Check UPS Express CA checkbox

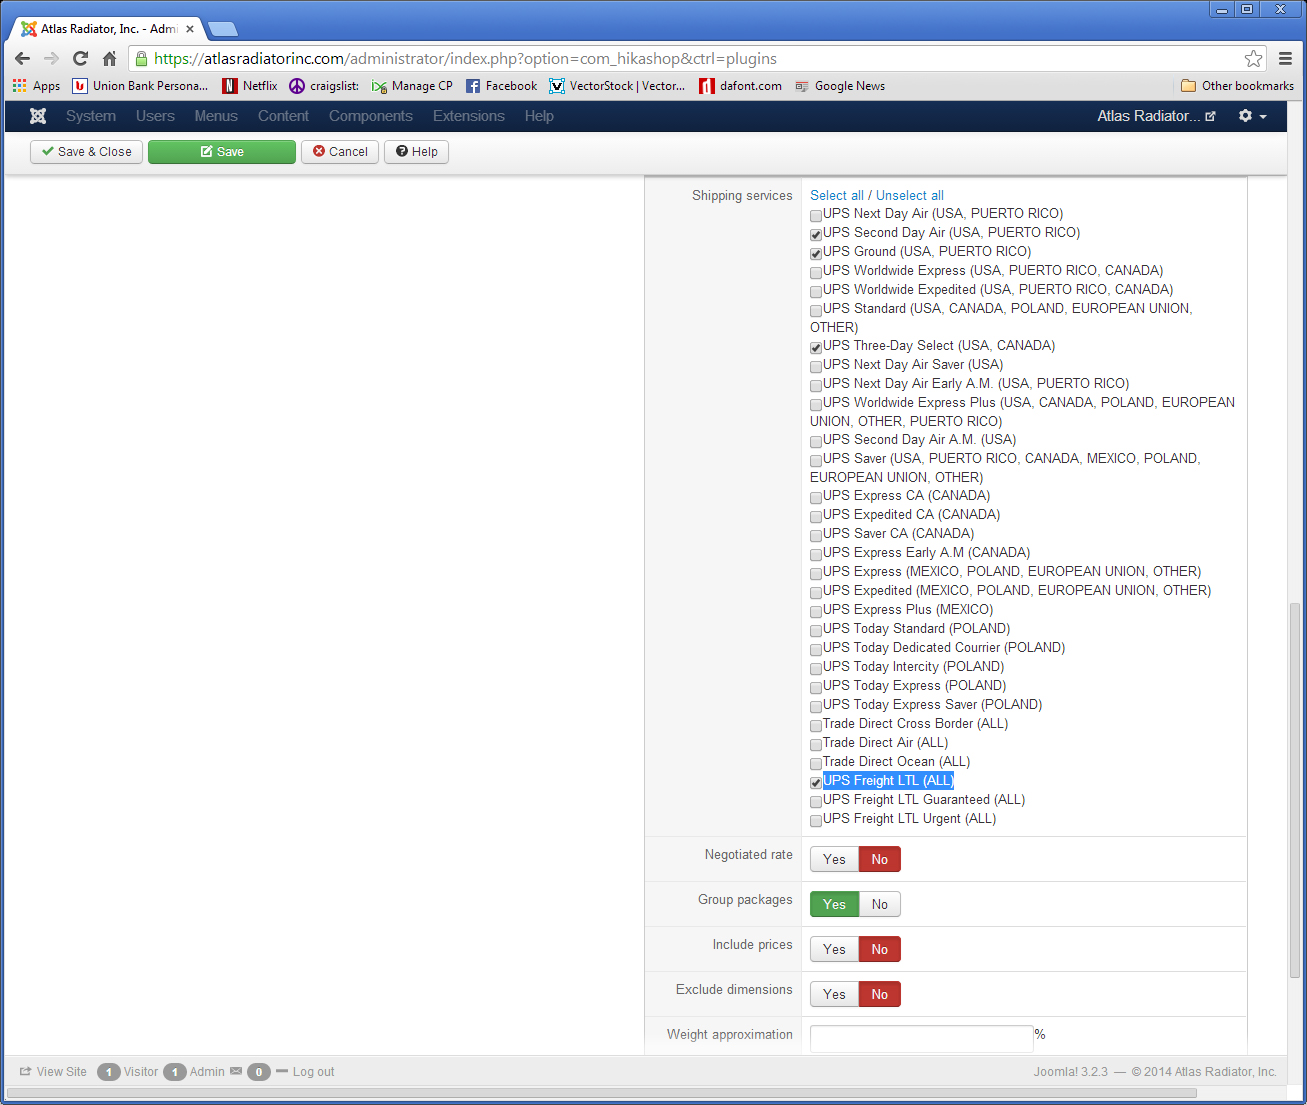pyautogui.click(x=816, y=497)
